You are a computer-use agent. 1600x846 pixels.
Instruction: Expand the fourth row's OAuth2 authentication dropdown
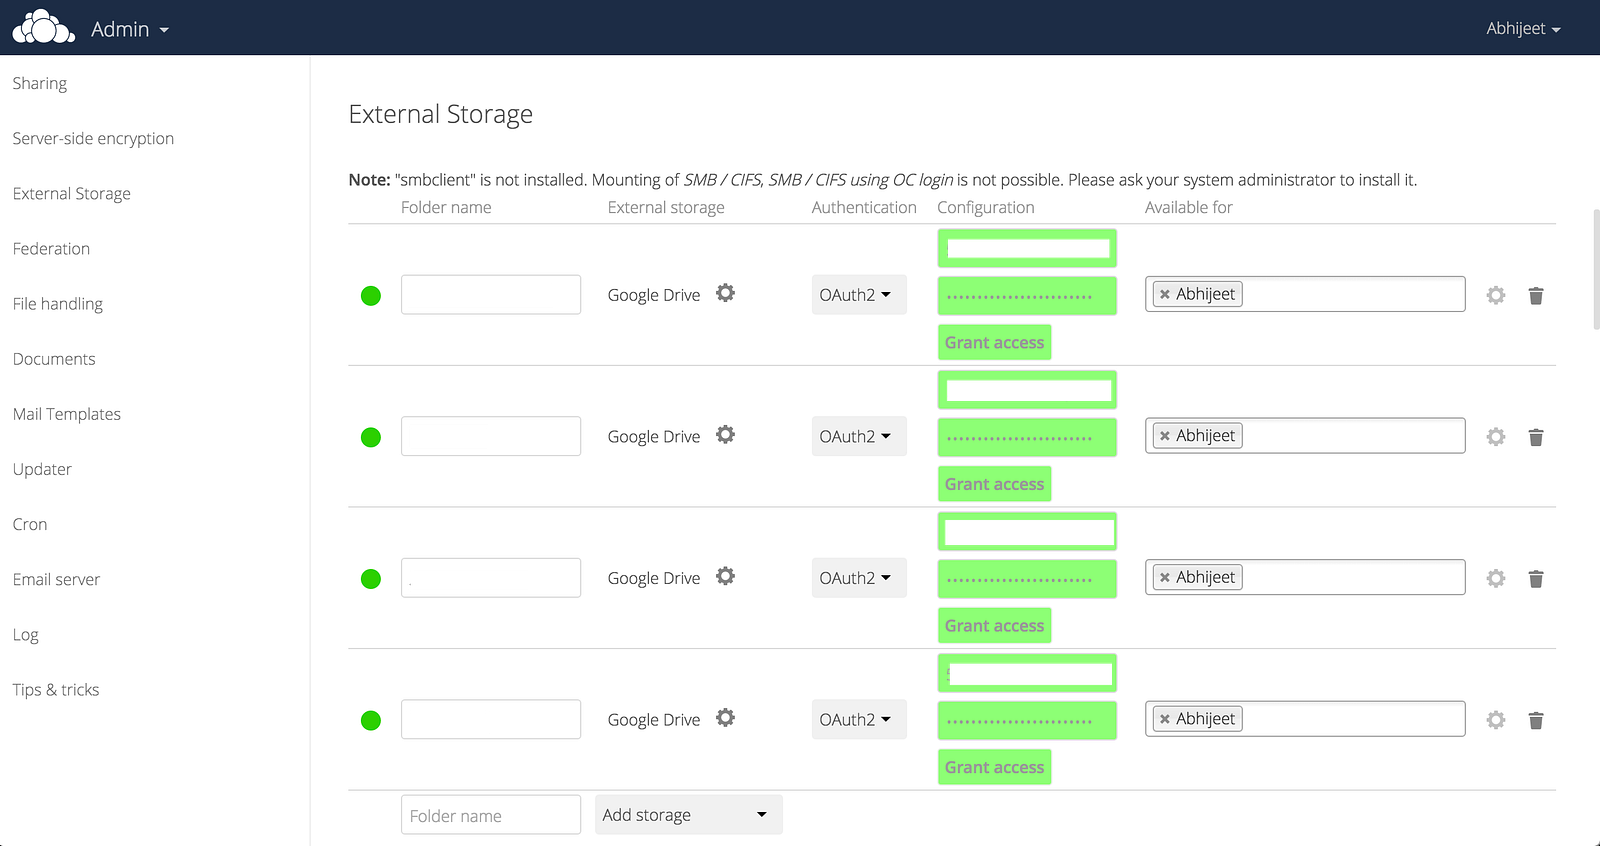[x=859, y=719]
